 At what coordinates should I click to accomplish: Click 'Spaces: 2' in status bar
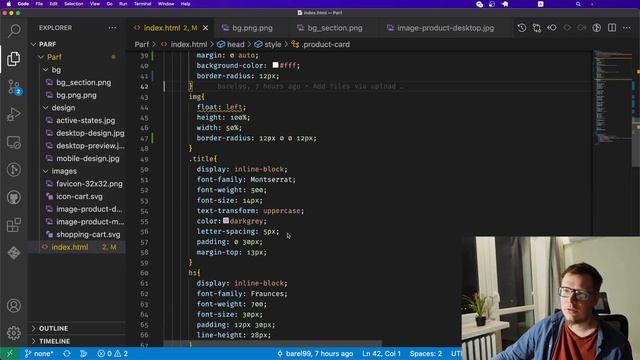pos(426,353)
